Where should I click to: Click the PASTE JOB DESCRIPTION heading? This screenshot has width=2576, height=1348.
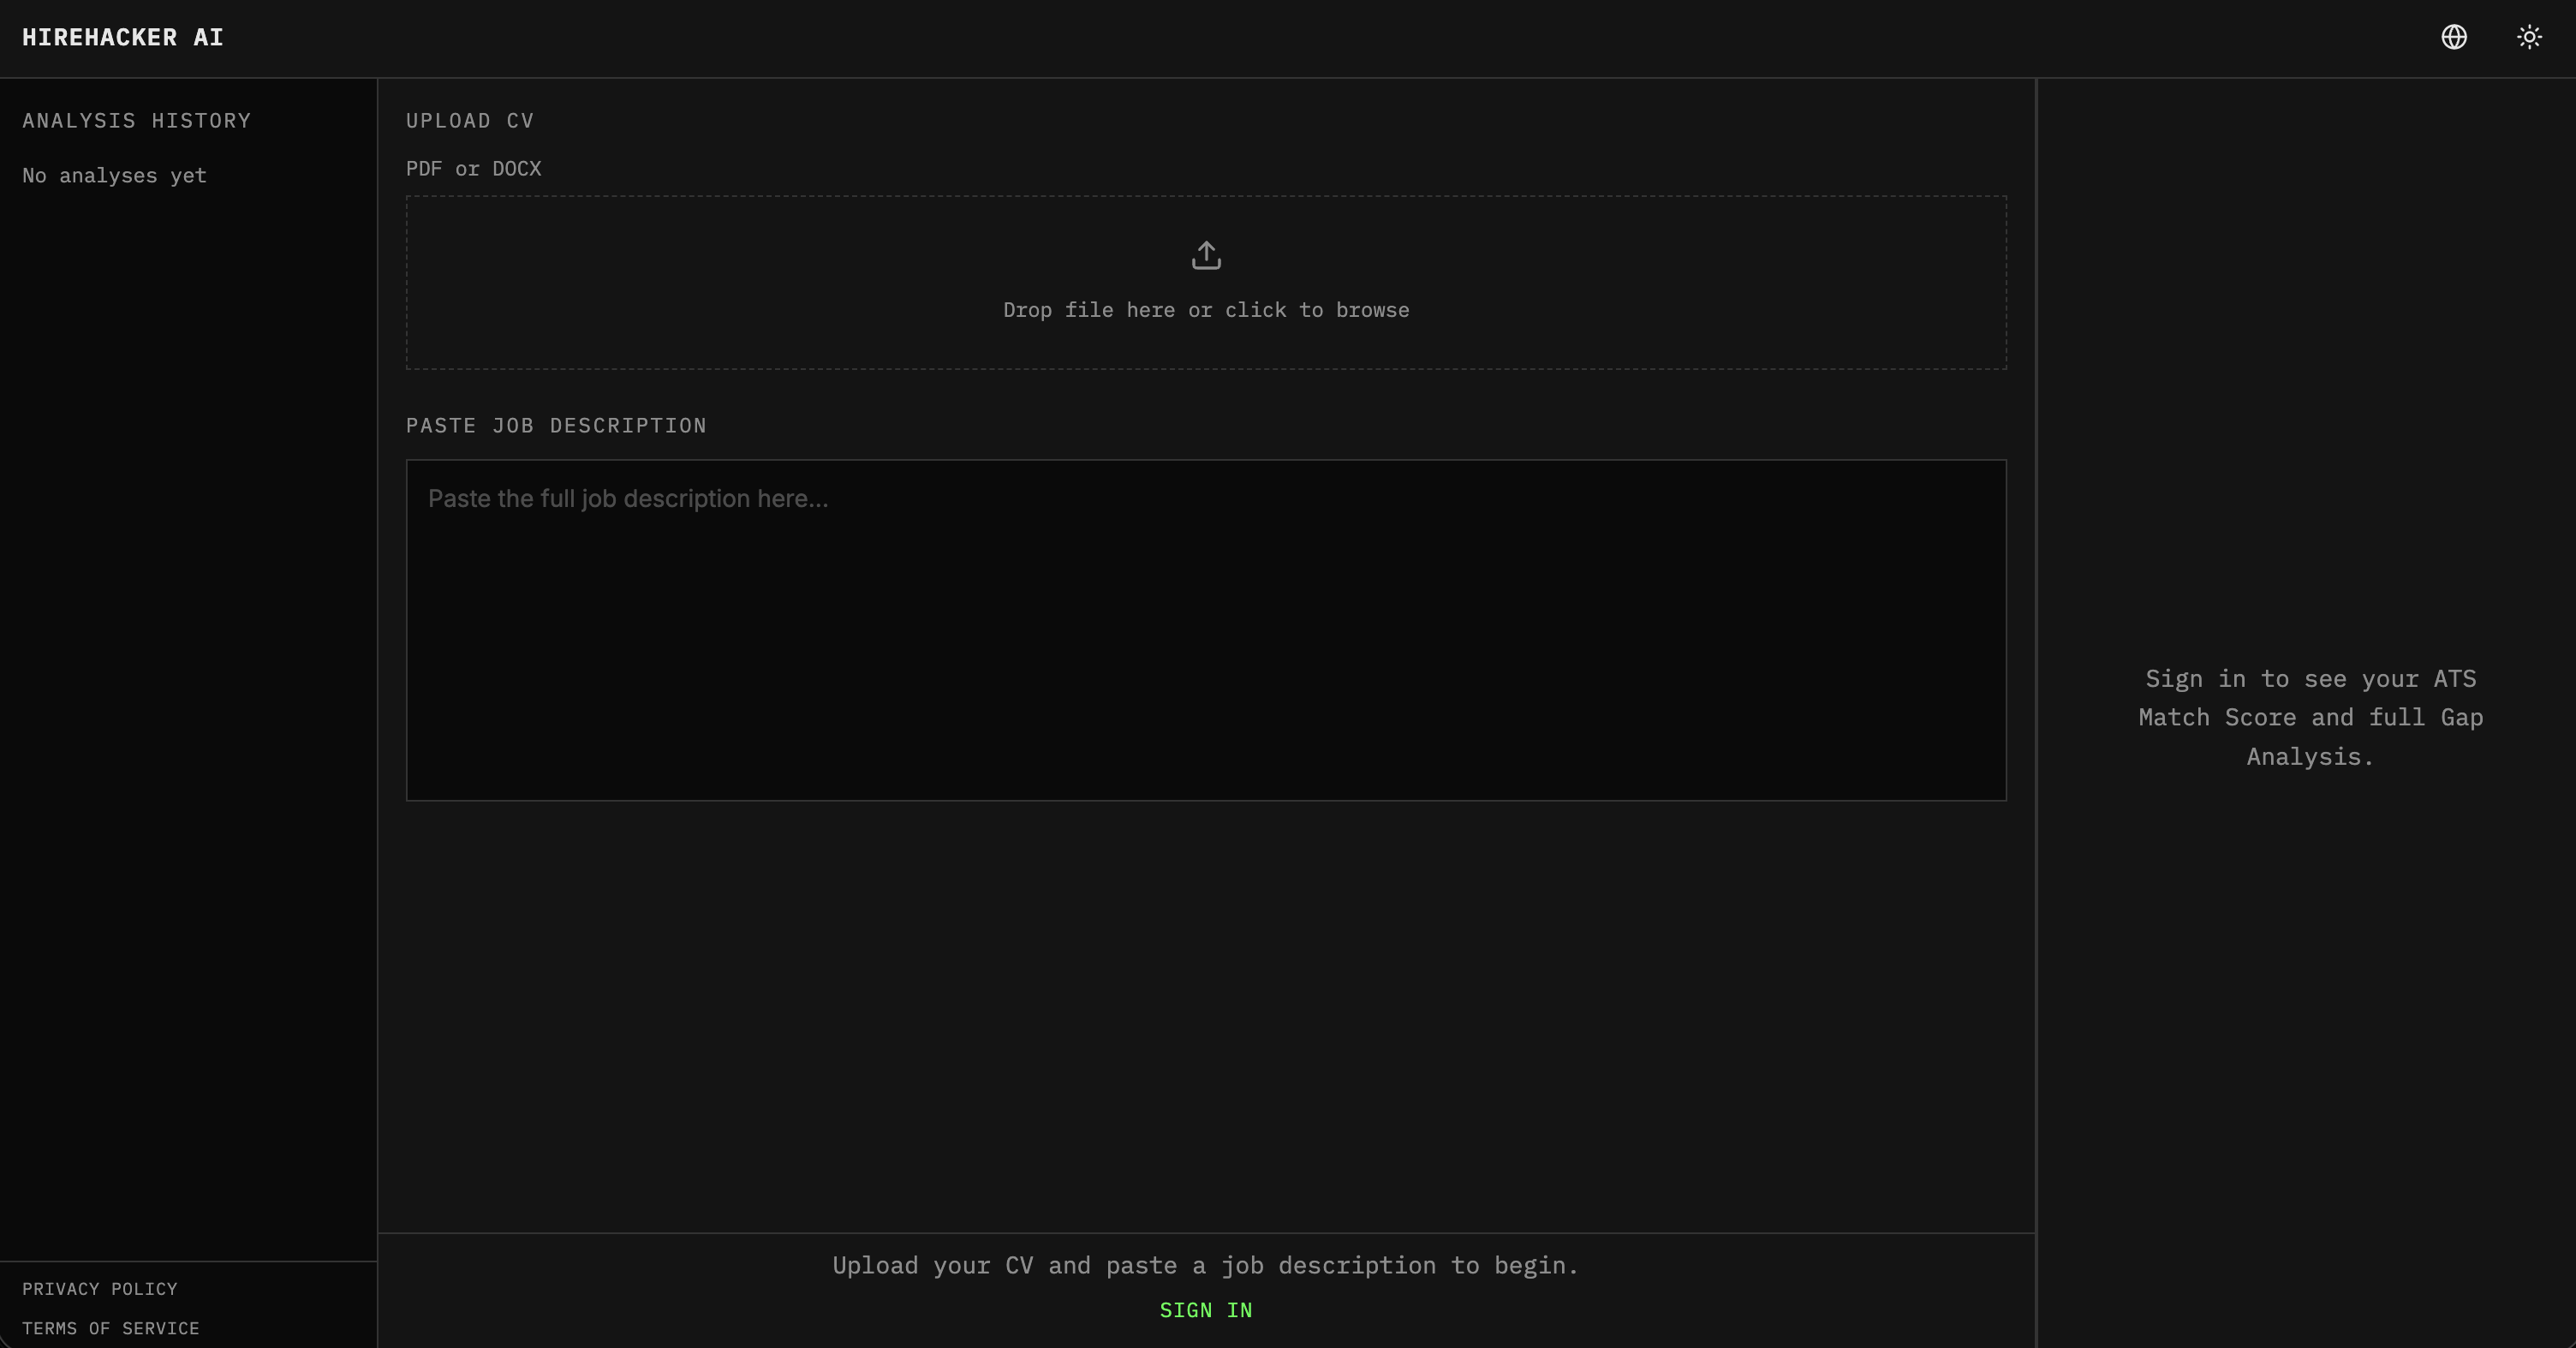(x=556, y=426)
